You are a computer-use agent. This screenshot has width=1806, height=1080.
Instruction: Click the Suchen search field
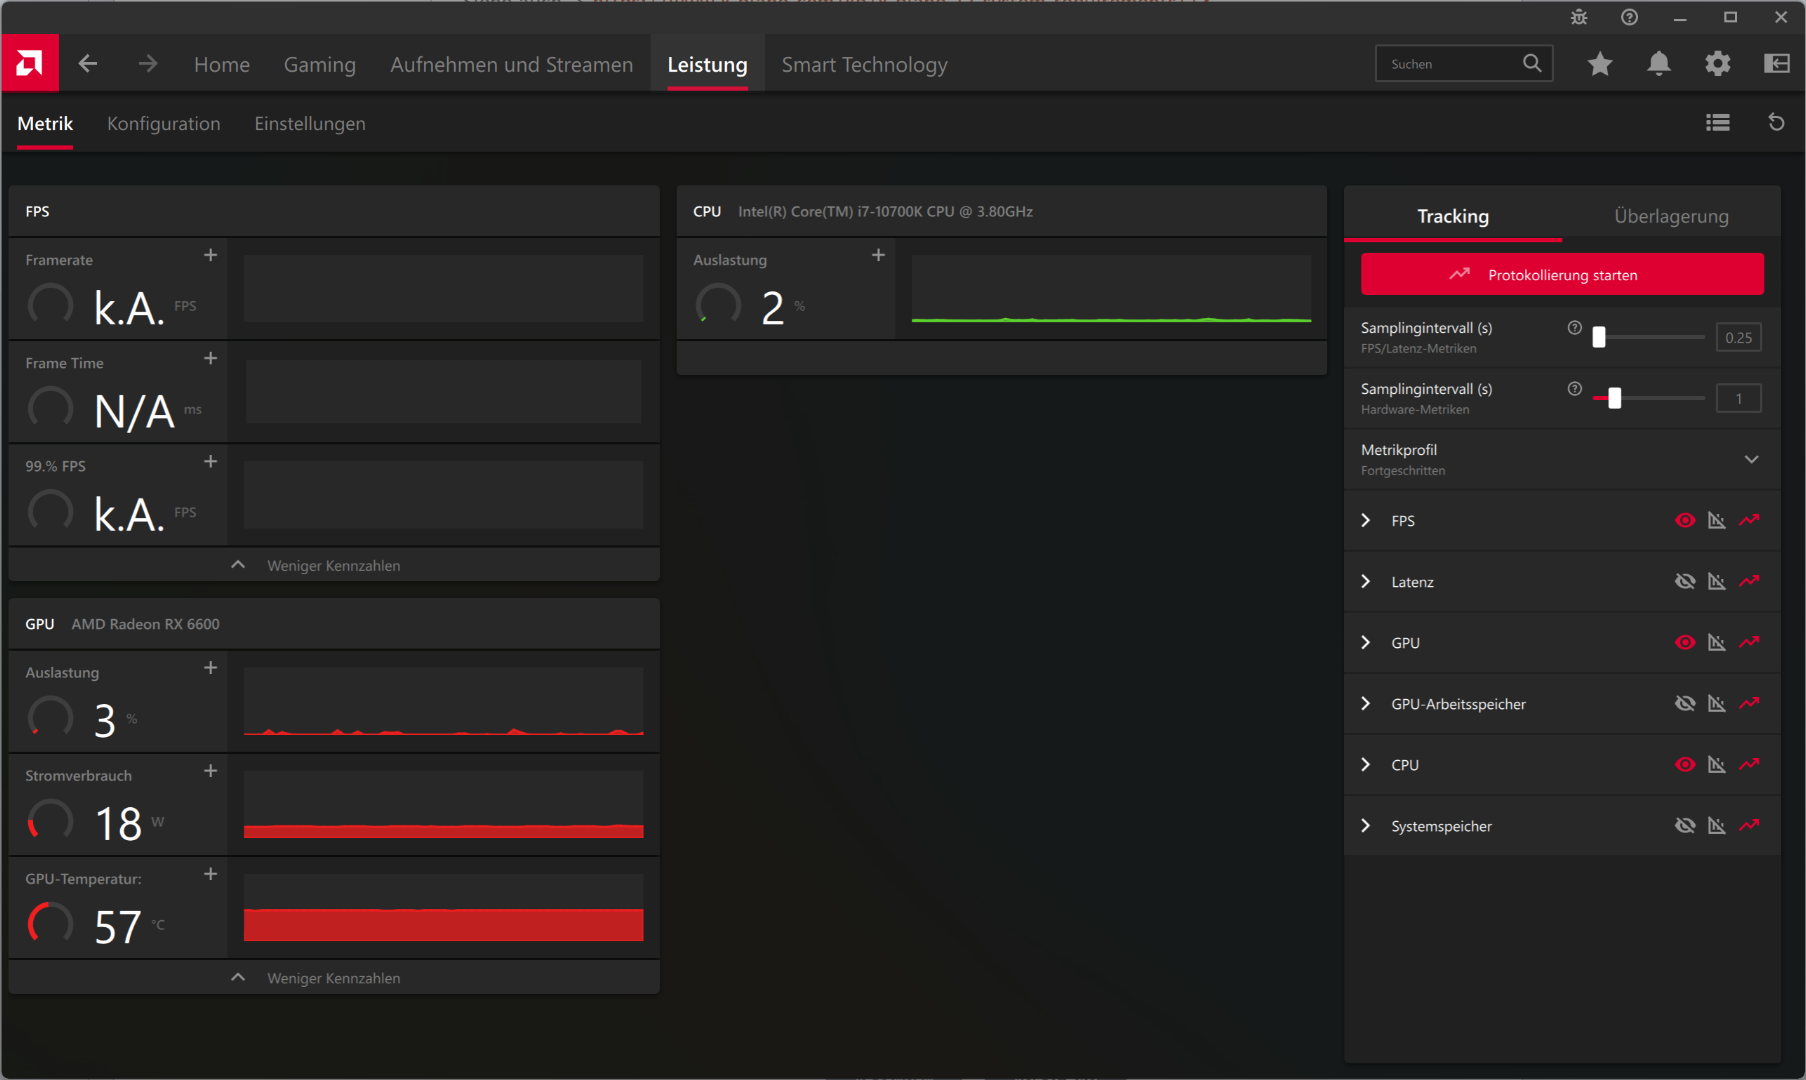[x=1464, y=64]
